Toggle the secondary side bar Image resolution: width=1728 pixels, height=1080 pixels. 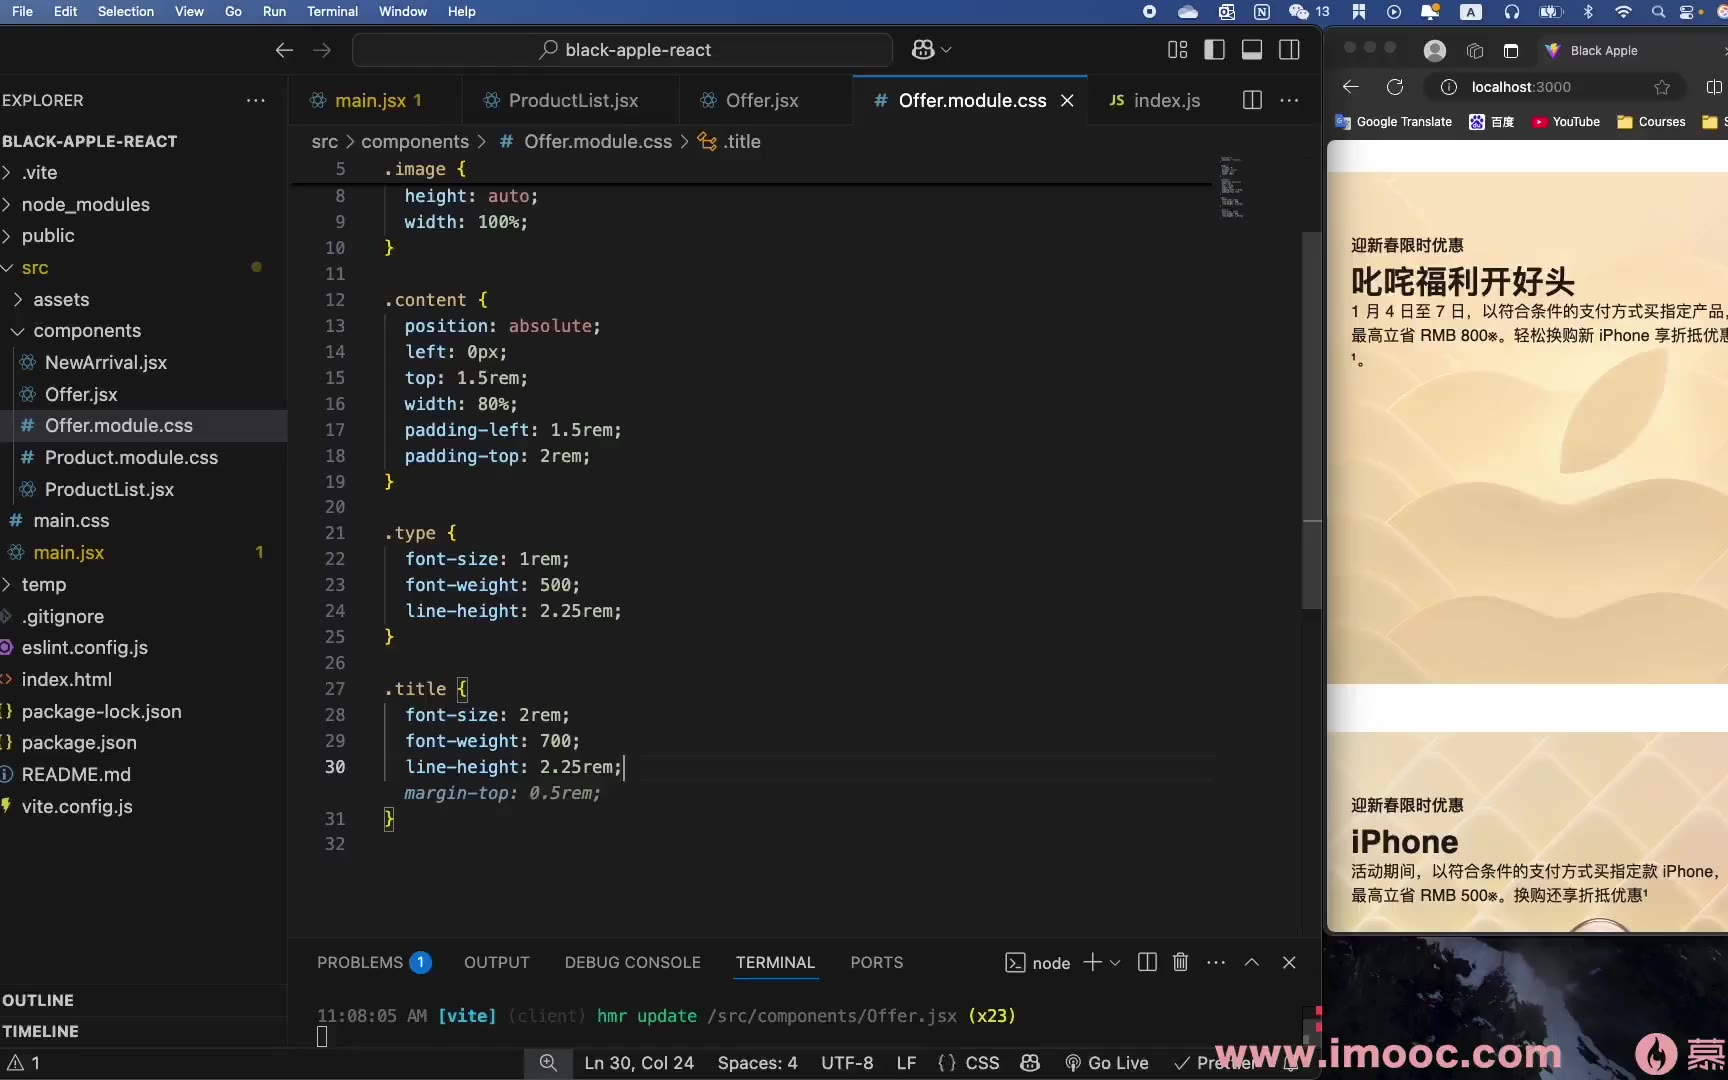click(1289, 50)
